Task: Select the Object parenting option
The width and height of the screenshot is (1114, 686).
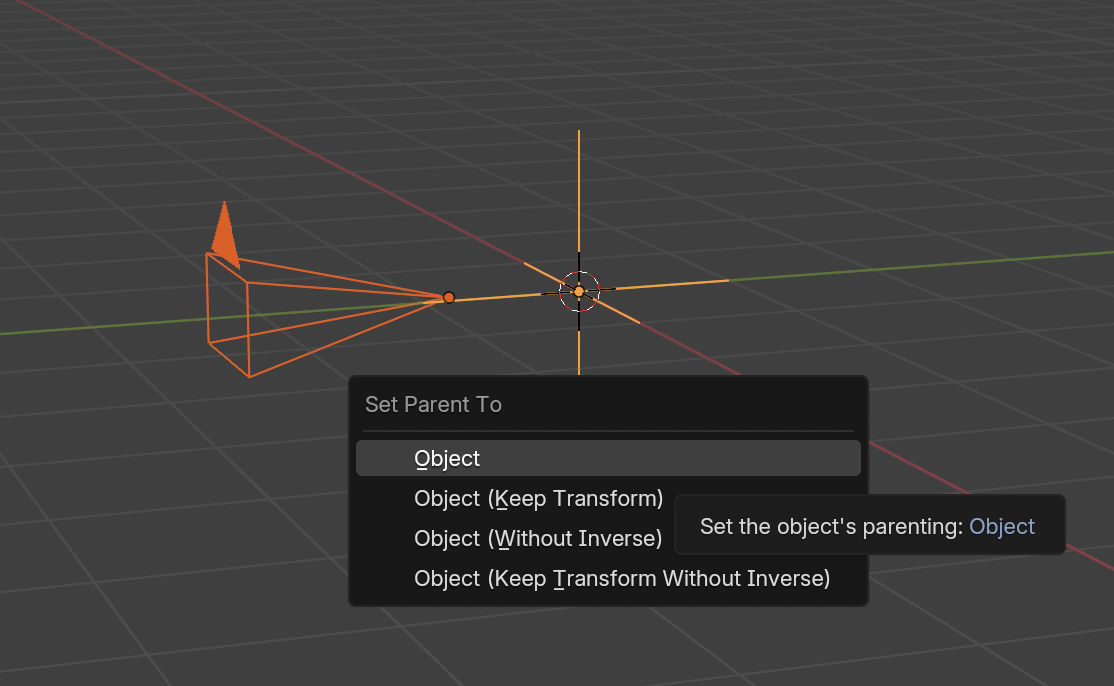Action: (608, 458)
